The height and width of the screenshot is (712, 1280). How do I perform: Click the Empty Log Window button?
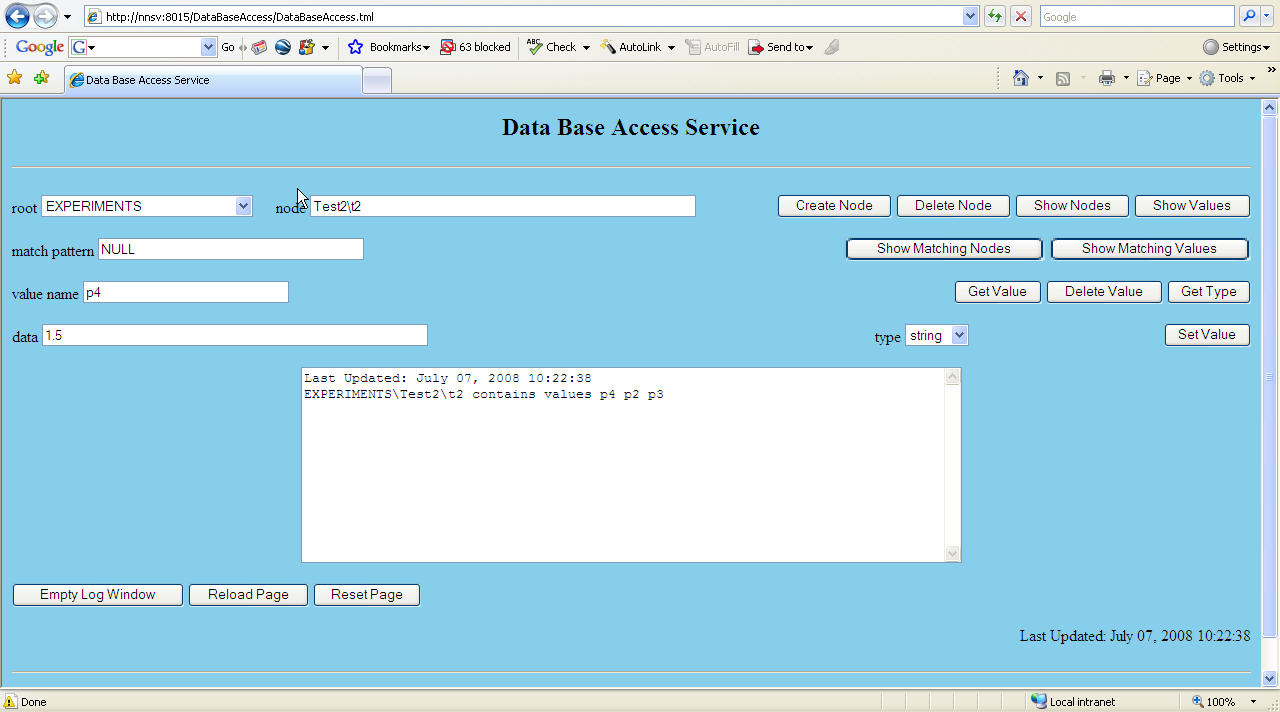pyautogui.click(x=98, y=595)
